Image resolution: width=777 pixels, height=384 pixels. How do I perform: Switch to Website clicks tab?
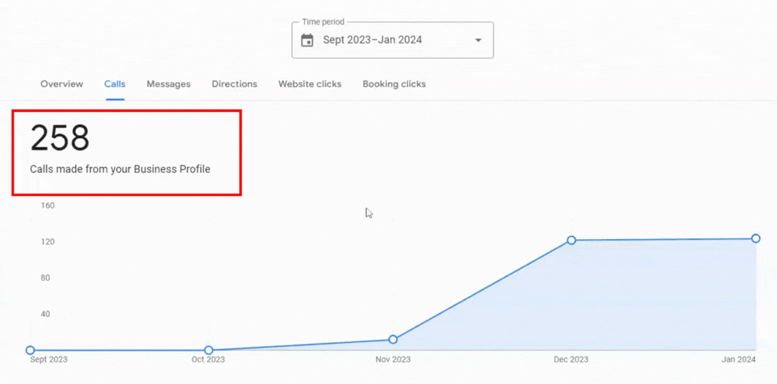(x=310, y=84)
